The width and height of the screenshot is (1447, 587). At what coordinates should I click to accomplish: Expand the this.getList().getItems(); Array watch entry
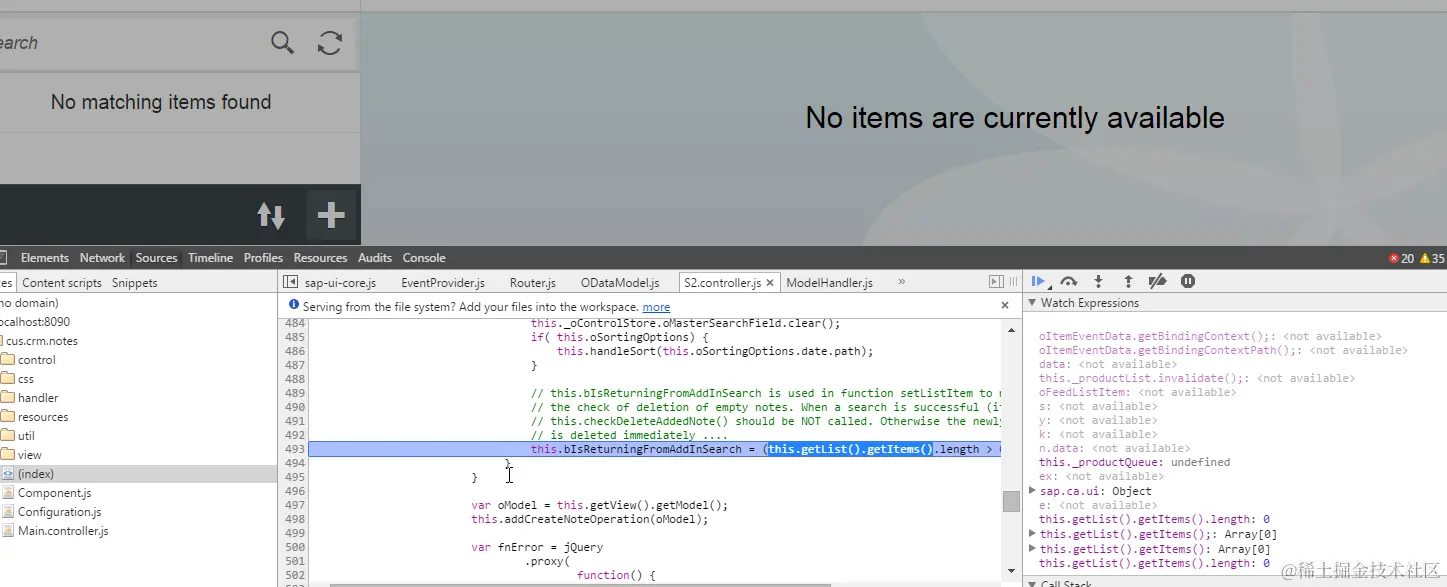pos(1033,534)
